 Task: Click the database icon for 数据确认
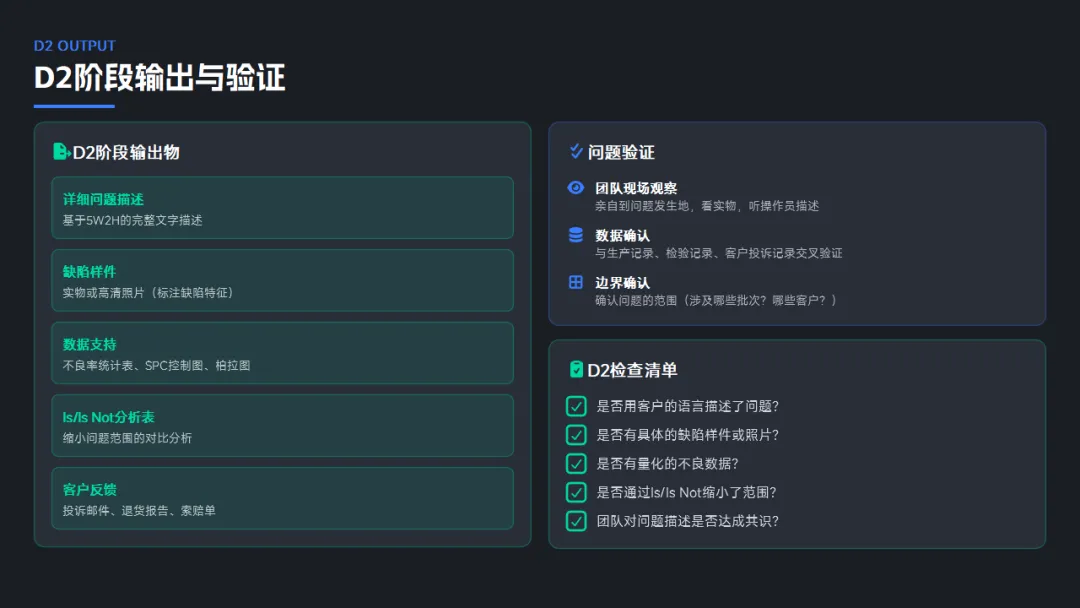click(x=575, y=235)
